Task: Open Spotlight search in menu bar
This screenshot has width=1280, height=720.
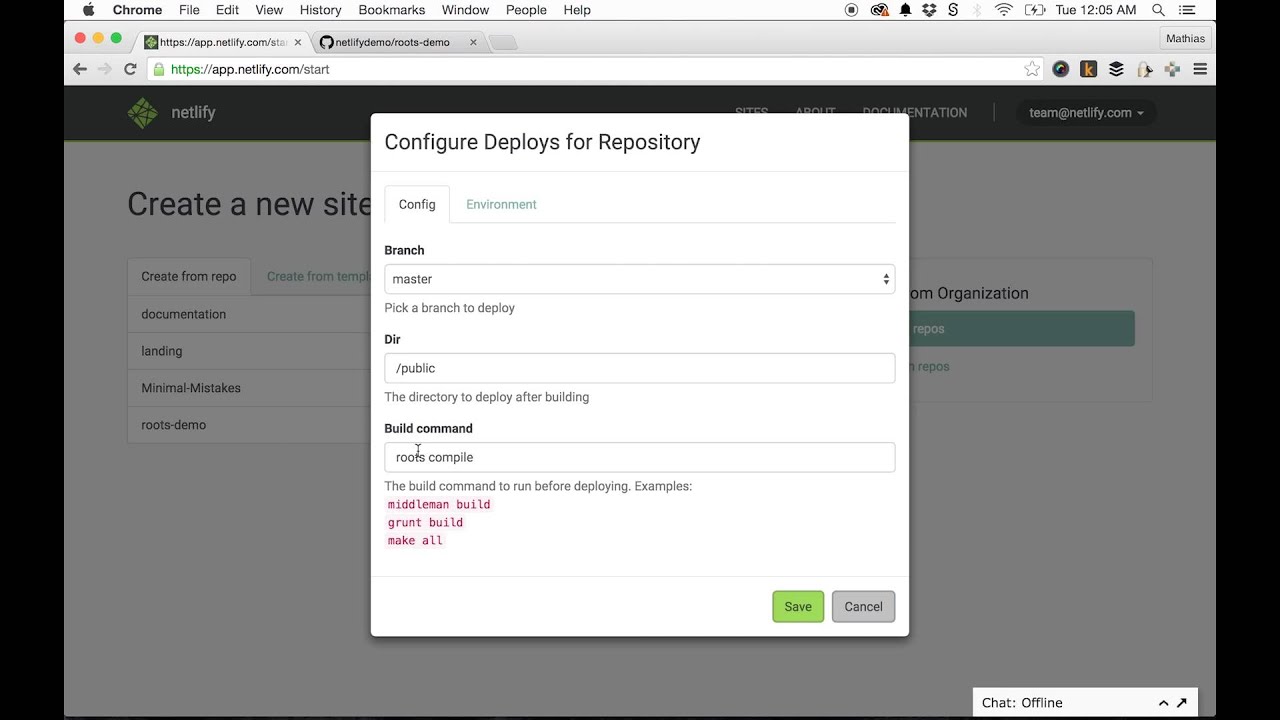Action: click(x=1158, y=10)
